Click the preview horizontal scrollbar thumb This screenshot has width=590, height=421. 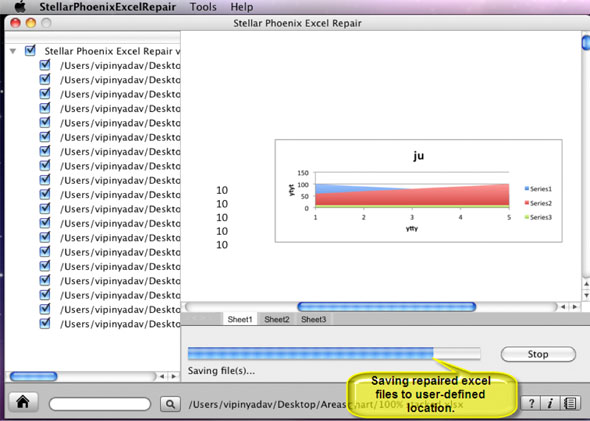point(386,307)
